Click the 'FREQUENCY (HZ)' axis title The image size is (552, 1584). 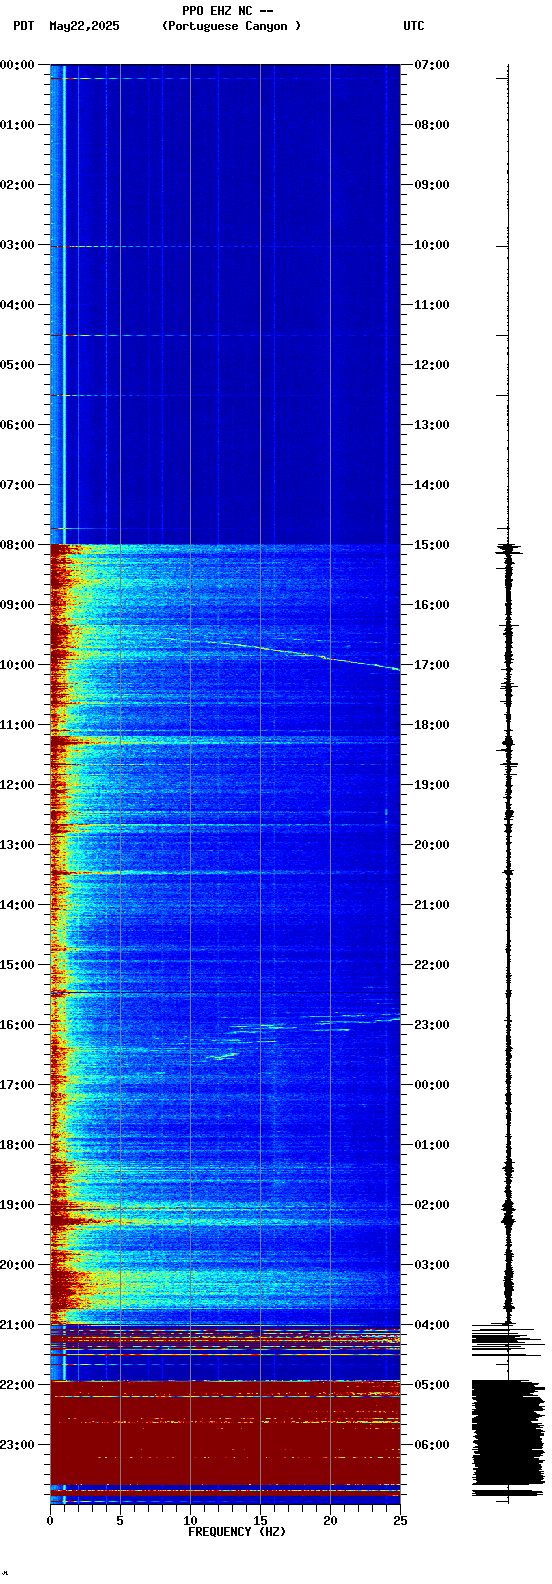(x=237, y=1532)
